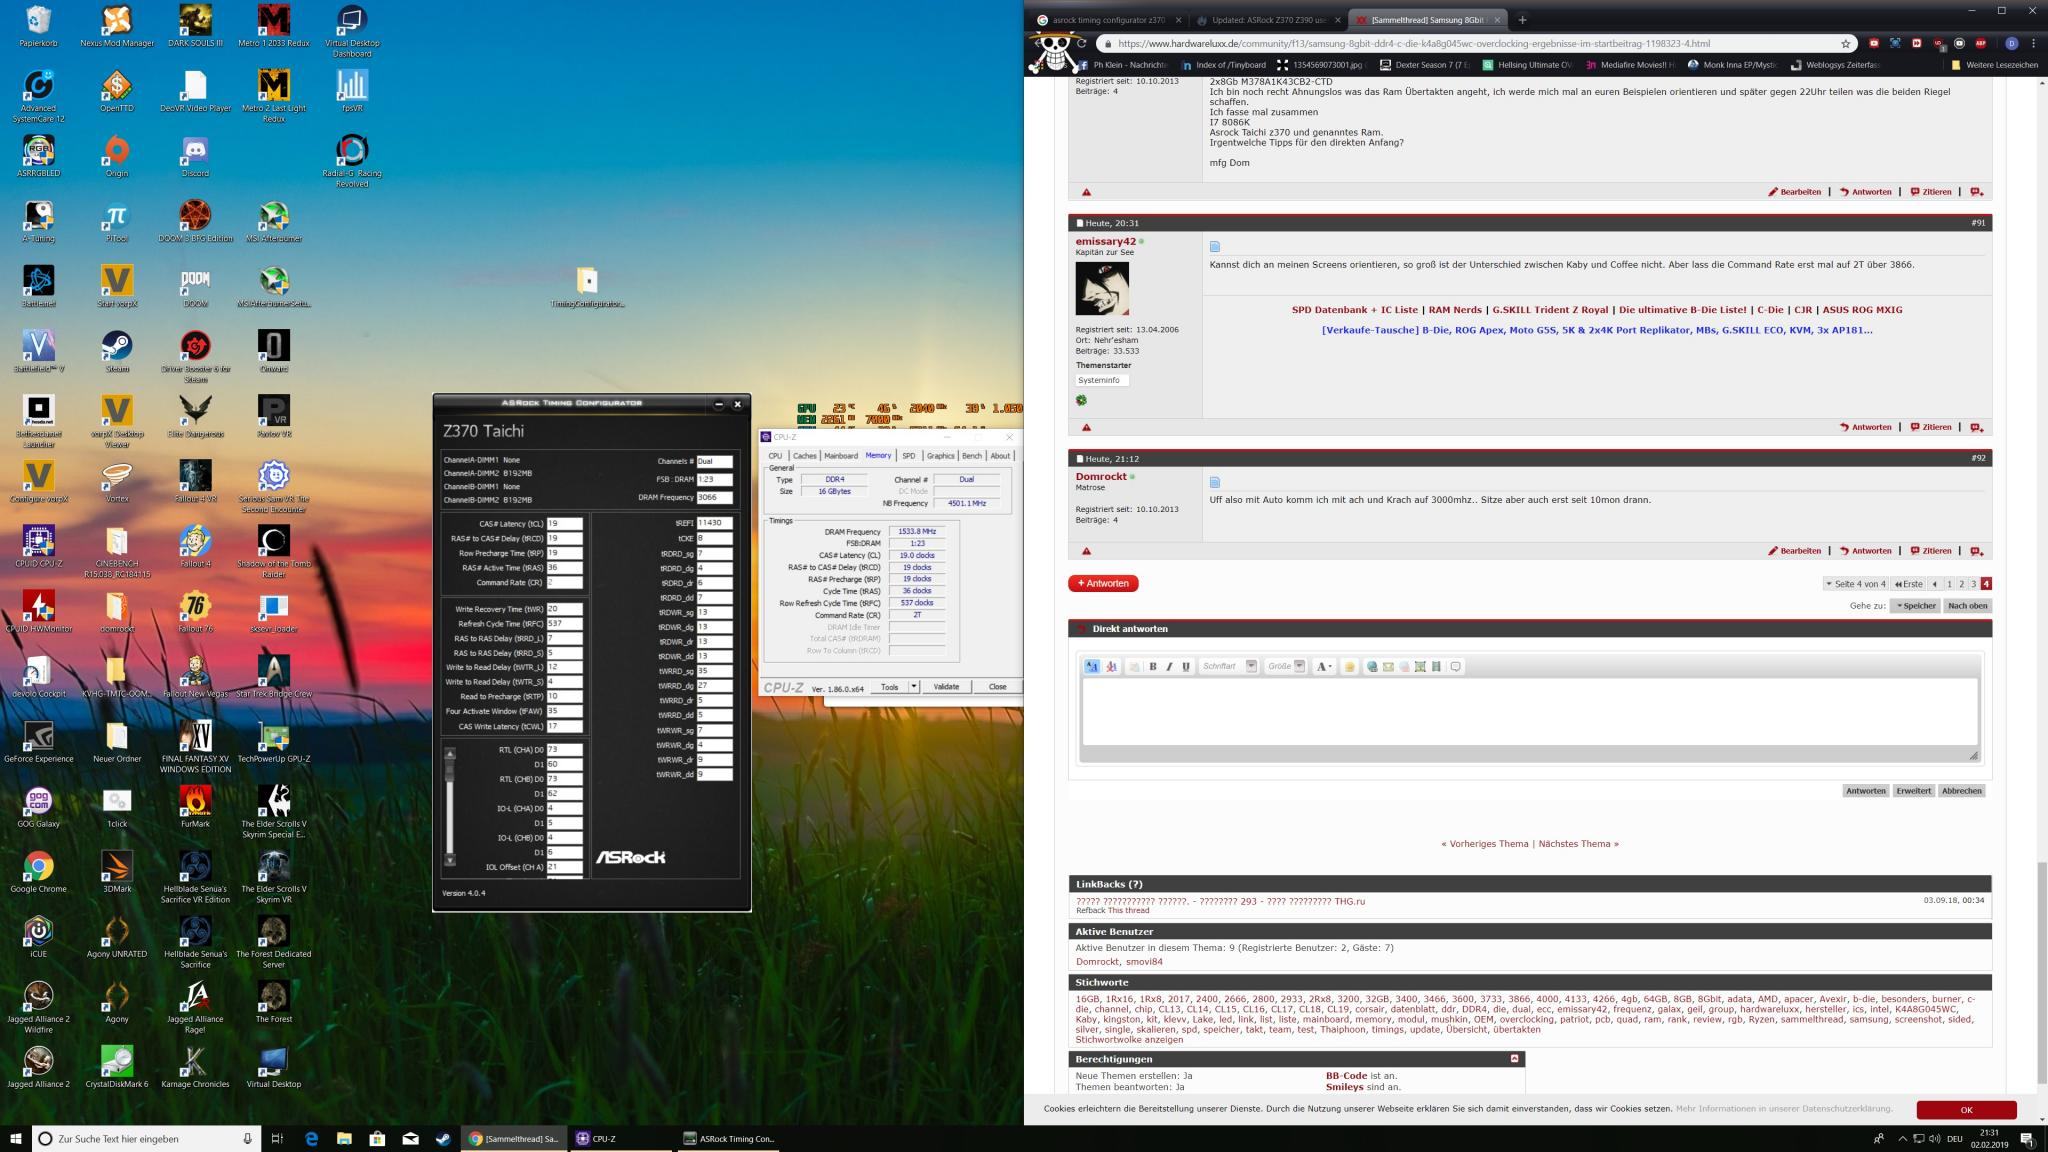Viewport: 2048px width, 1152px height.
Task: Open emissary42 user profile link
Action: click(1105, 241)
